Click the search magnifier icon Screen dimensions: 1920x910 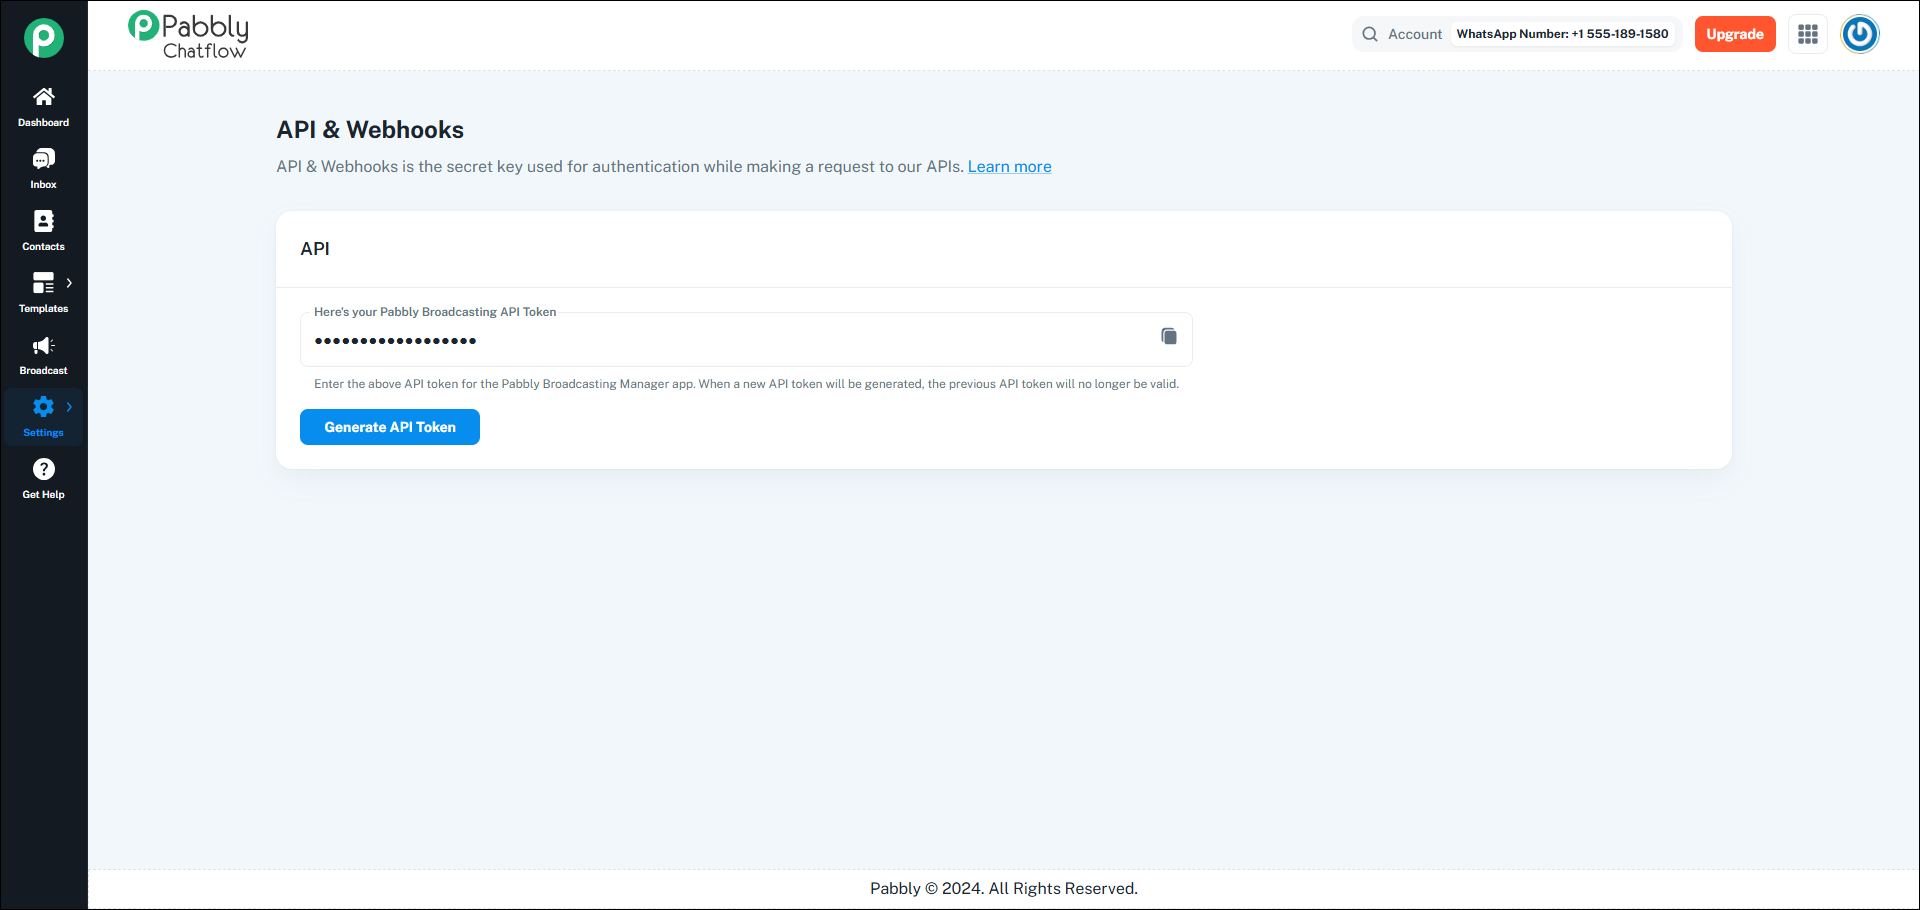1370,34
